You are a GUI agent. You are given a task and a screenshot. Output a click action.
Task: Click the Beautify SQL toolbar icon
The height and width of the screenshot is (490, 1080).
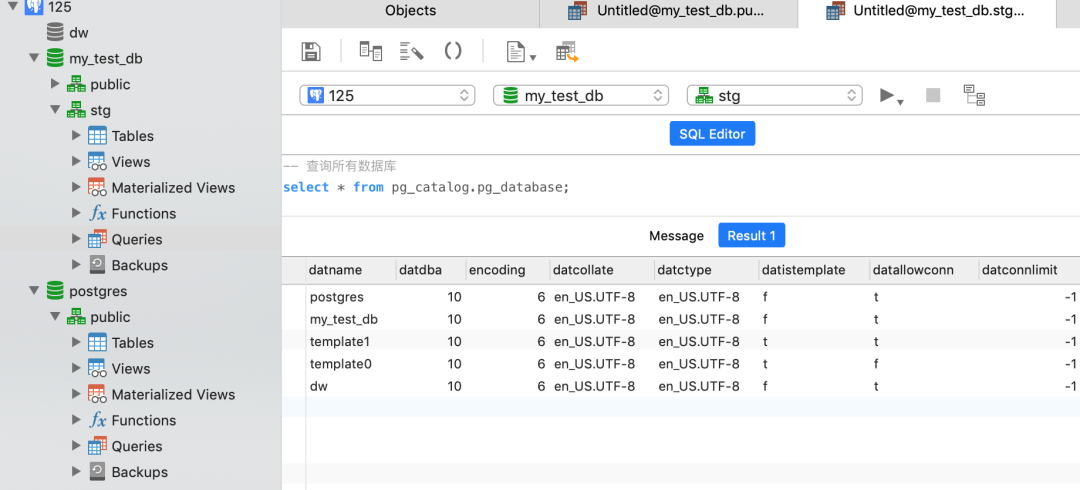[411, 51]
